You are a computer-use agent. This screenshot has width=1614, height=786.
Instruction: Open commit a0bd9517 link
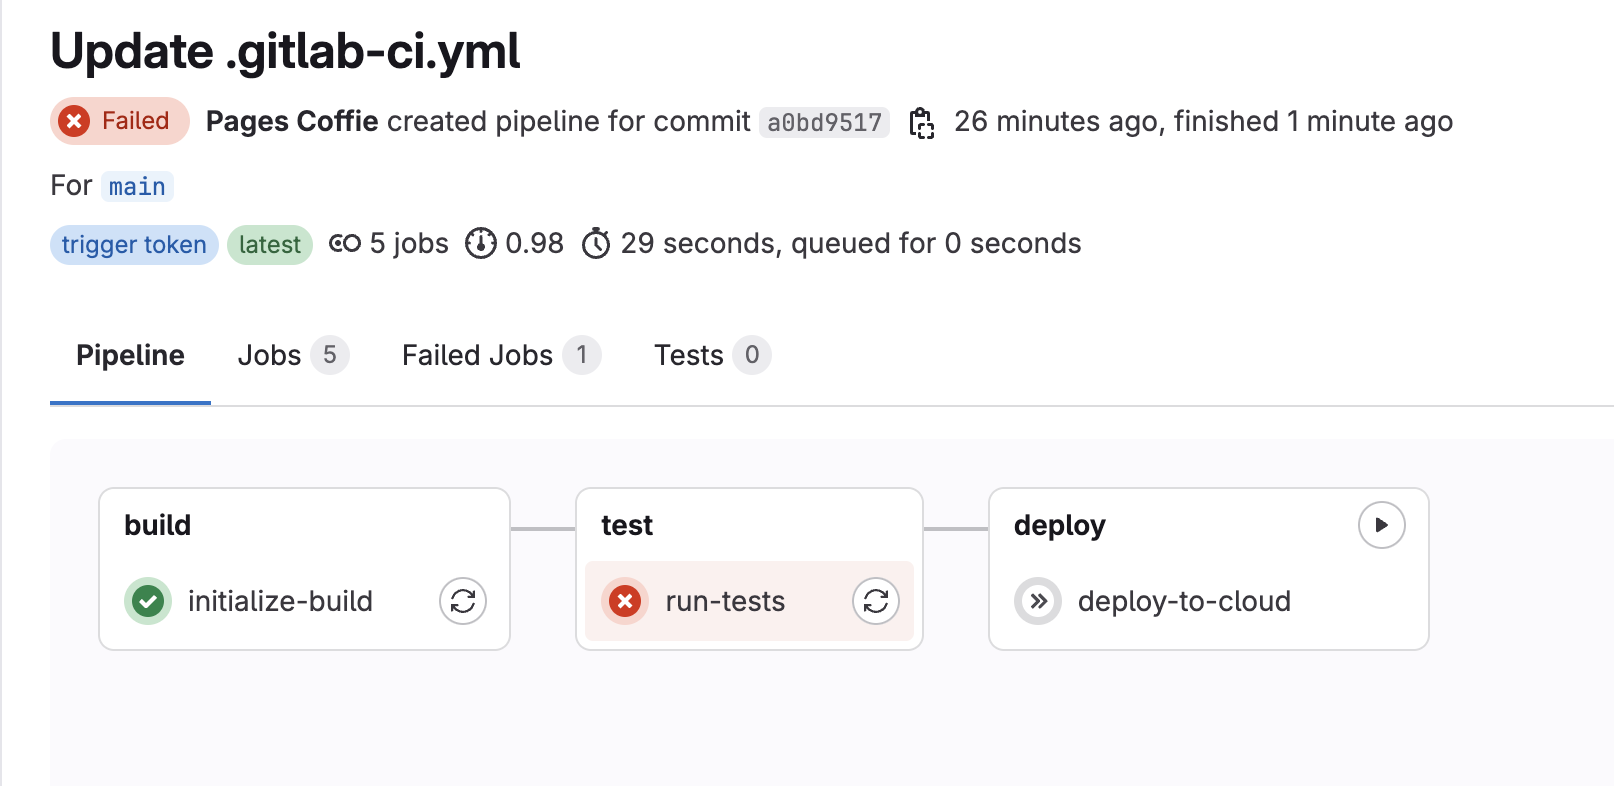pos(824,123)
